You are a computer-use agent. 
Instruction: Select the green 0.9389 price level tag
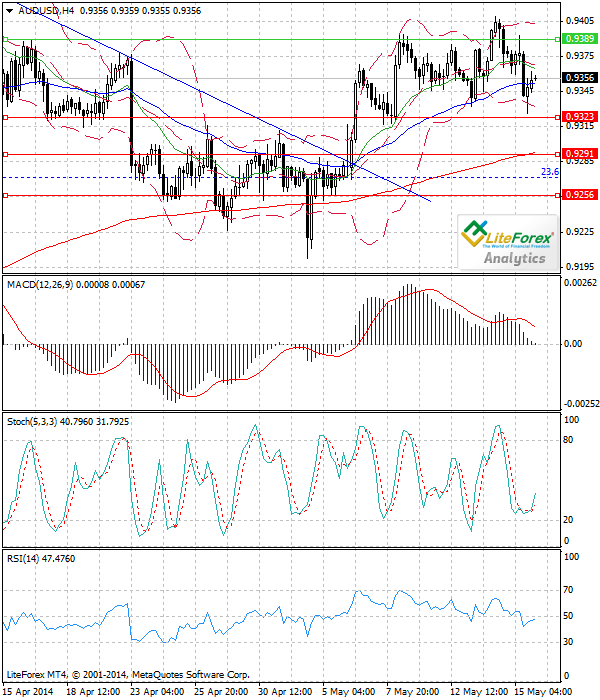click(x=580, y=38)
